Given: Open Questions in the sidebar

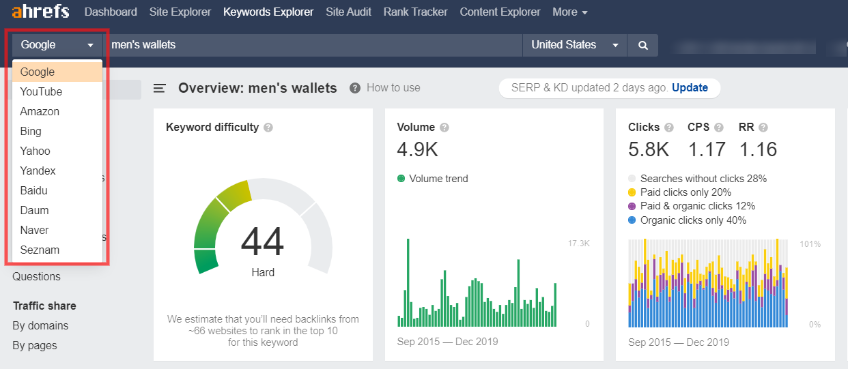Looking at the screenshot, I should pos(37,276).
